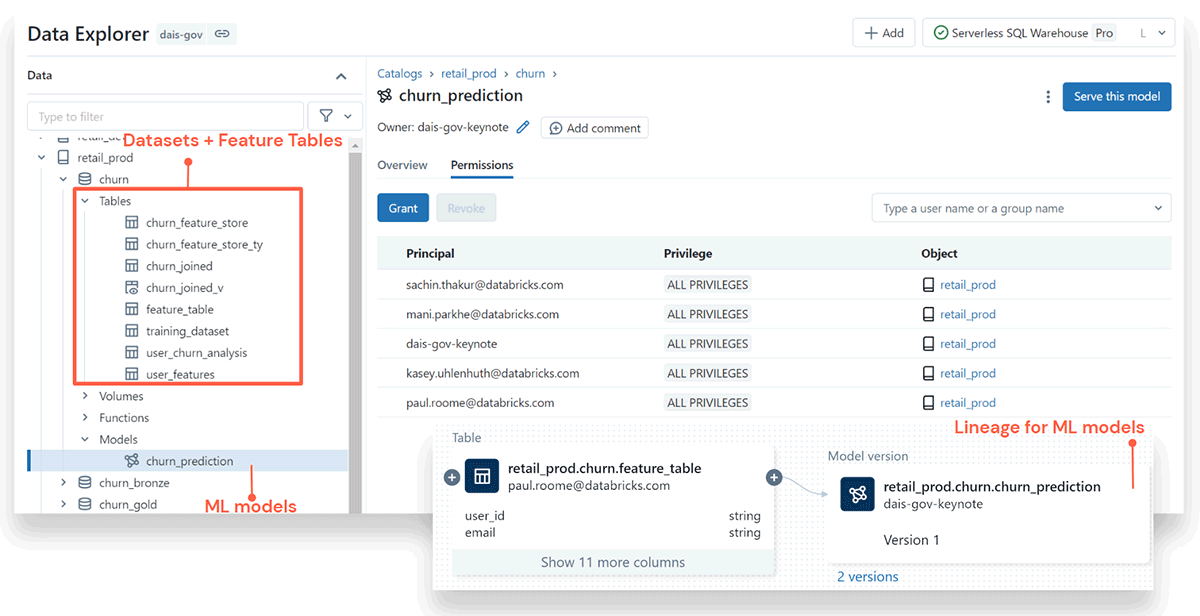This screenshot has height=616, width=1200.
Task: Click the Serve this model button
Action: coord(1116,96)
